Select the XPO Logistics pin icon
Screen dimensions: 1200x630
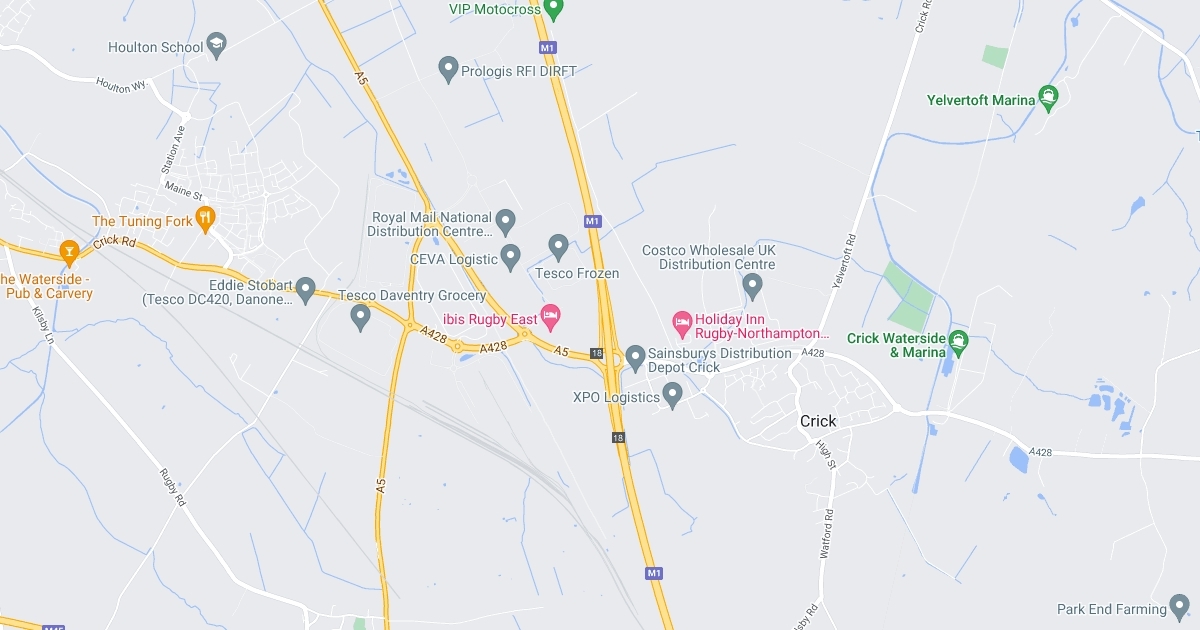673,395
